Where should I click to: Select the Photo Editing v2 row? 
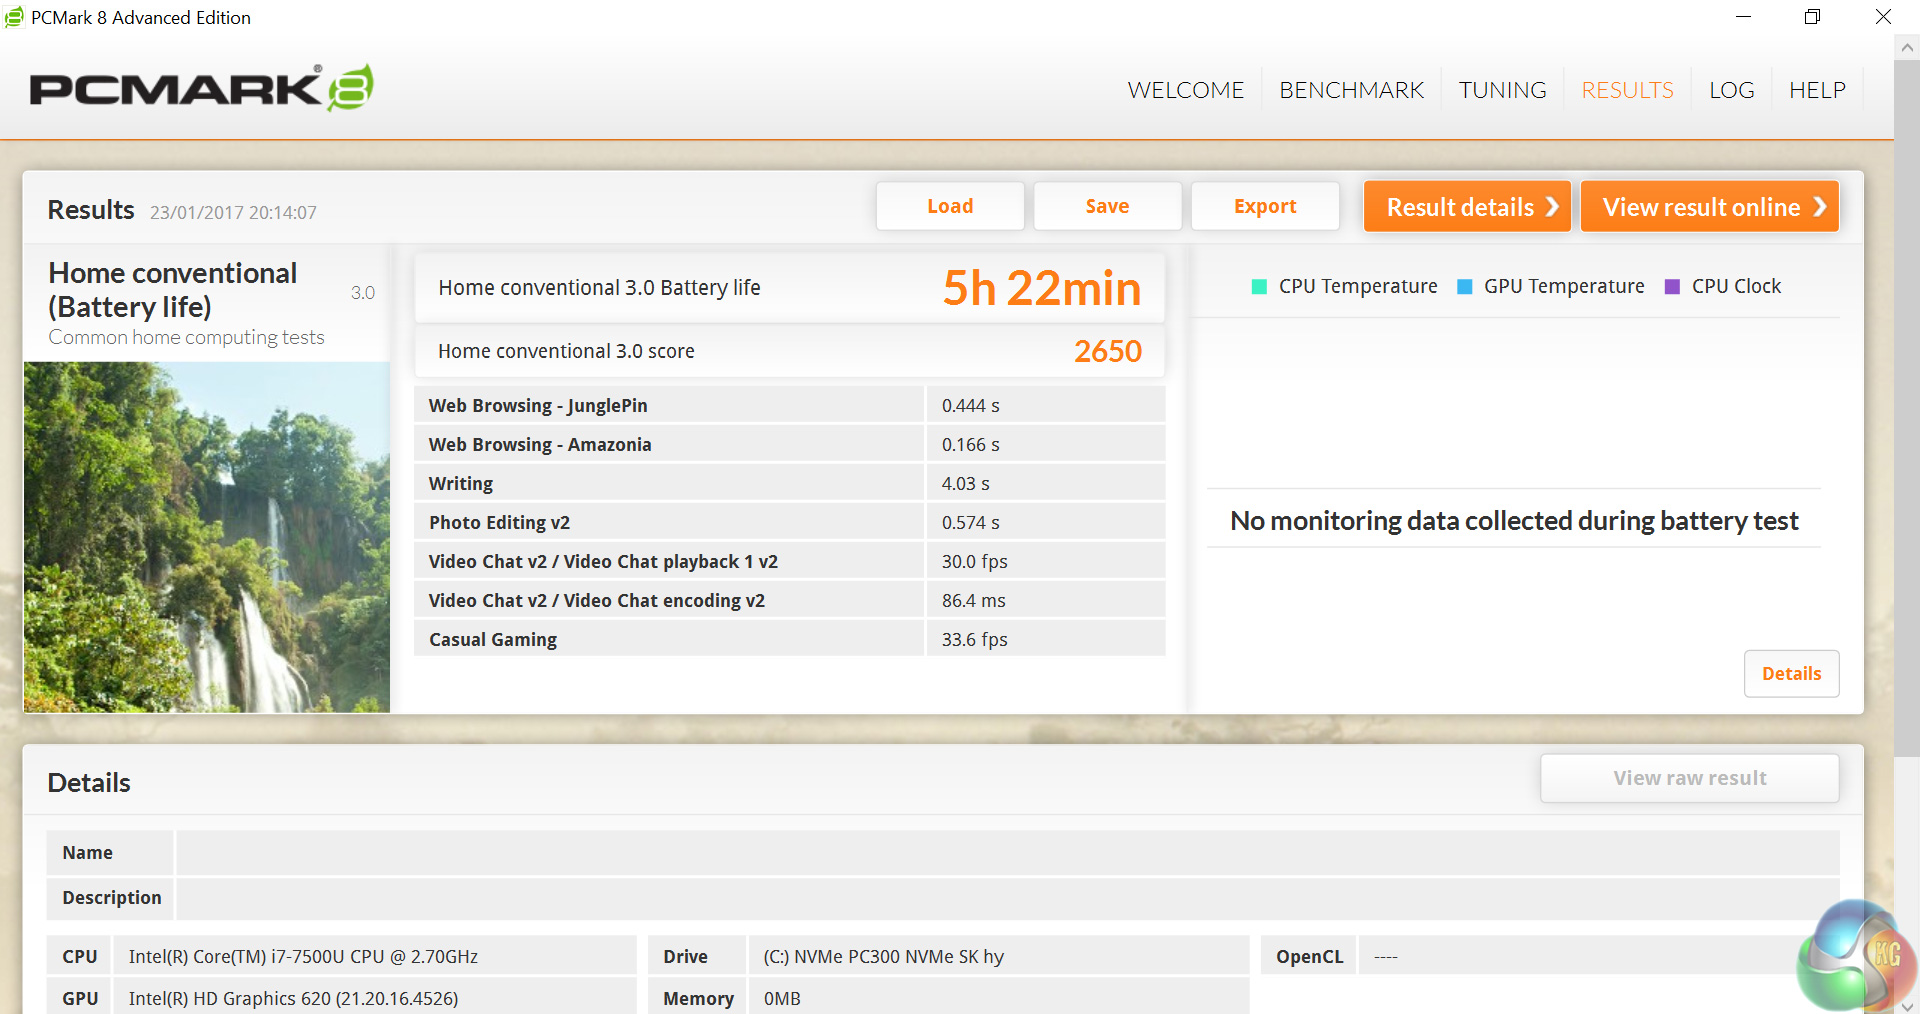(790, 522)
